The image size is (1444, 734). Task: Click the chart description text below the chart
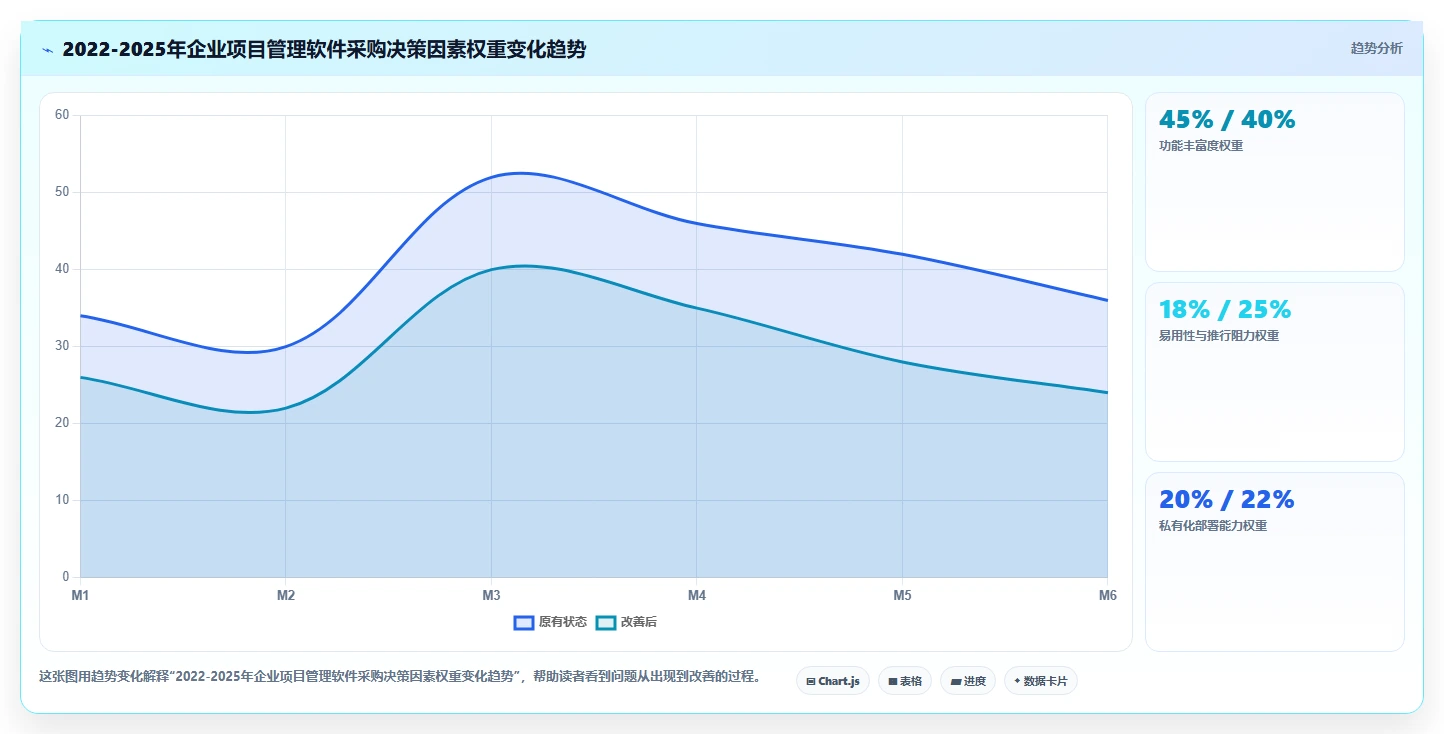(400, 677)
